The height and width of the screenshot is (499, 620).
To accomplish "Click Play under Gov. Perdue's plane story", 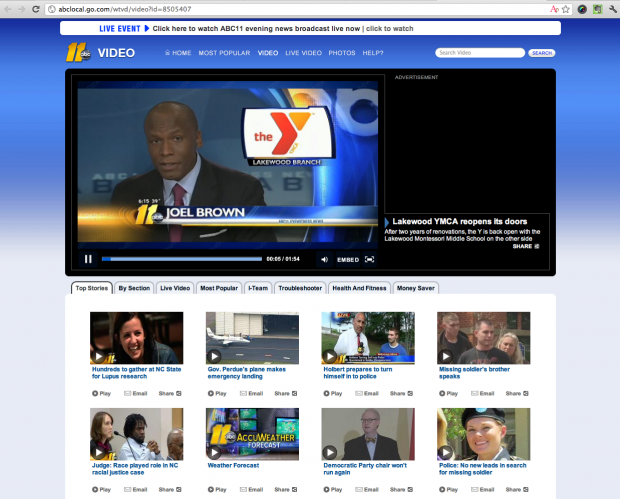I will (217, 393).
